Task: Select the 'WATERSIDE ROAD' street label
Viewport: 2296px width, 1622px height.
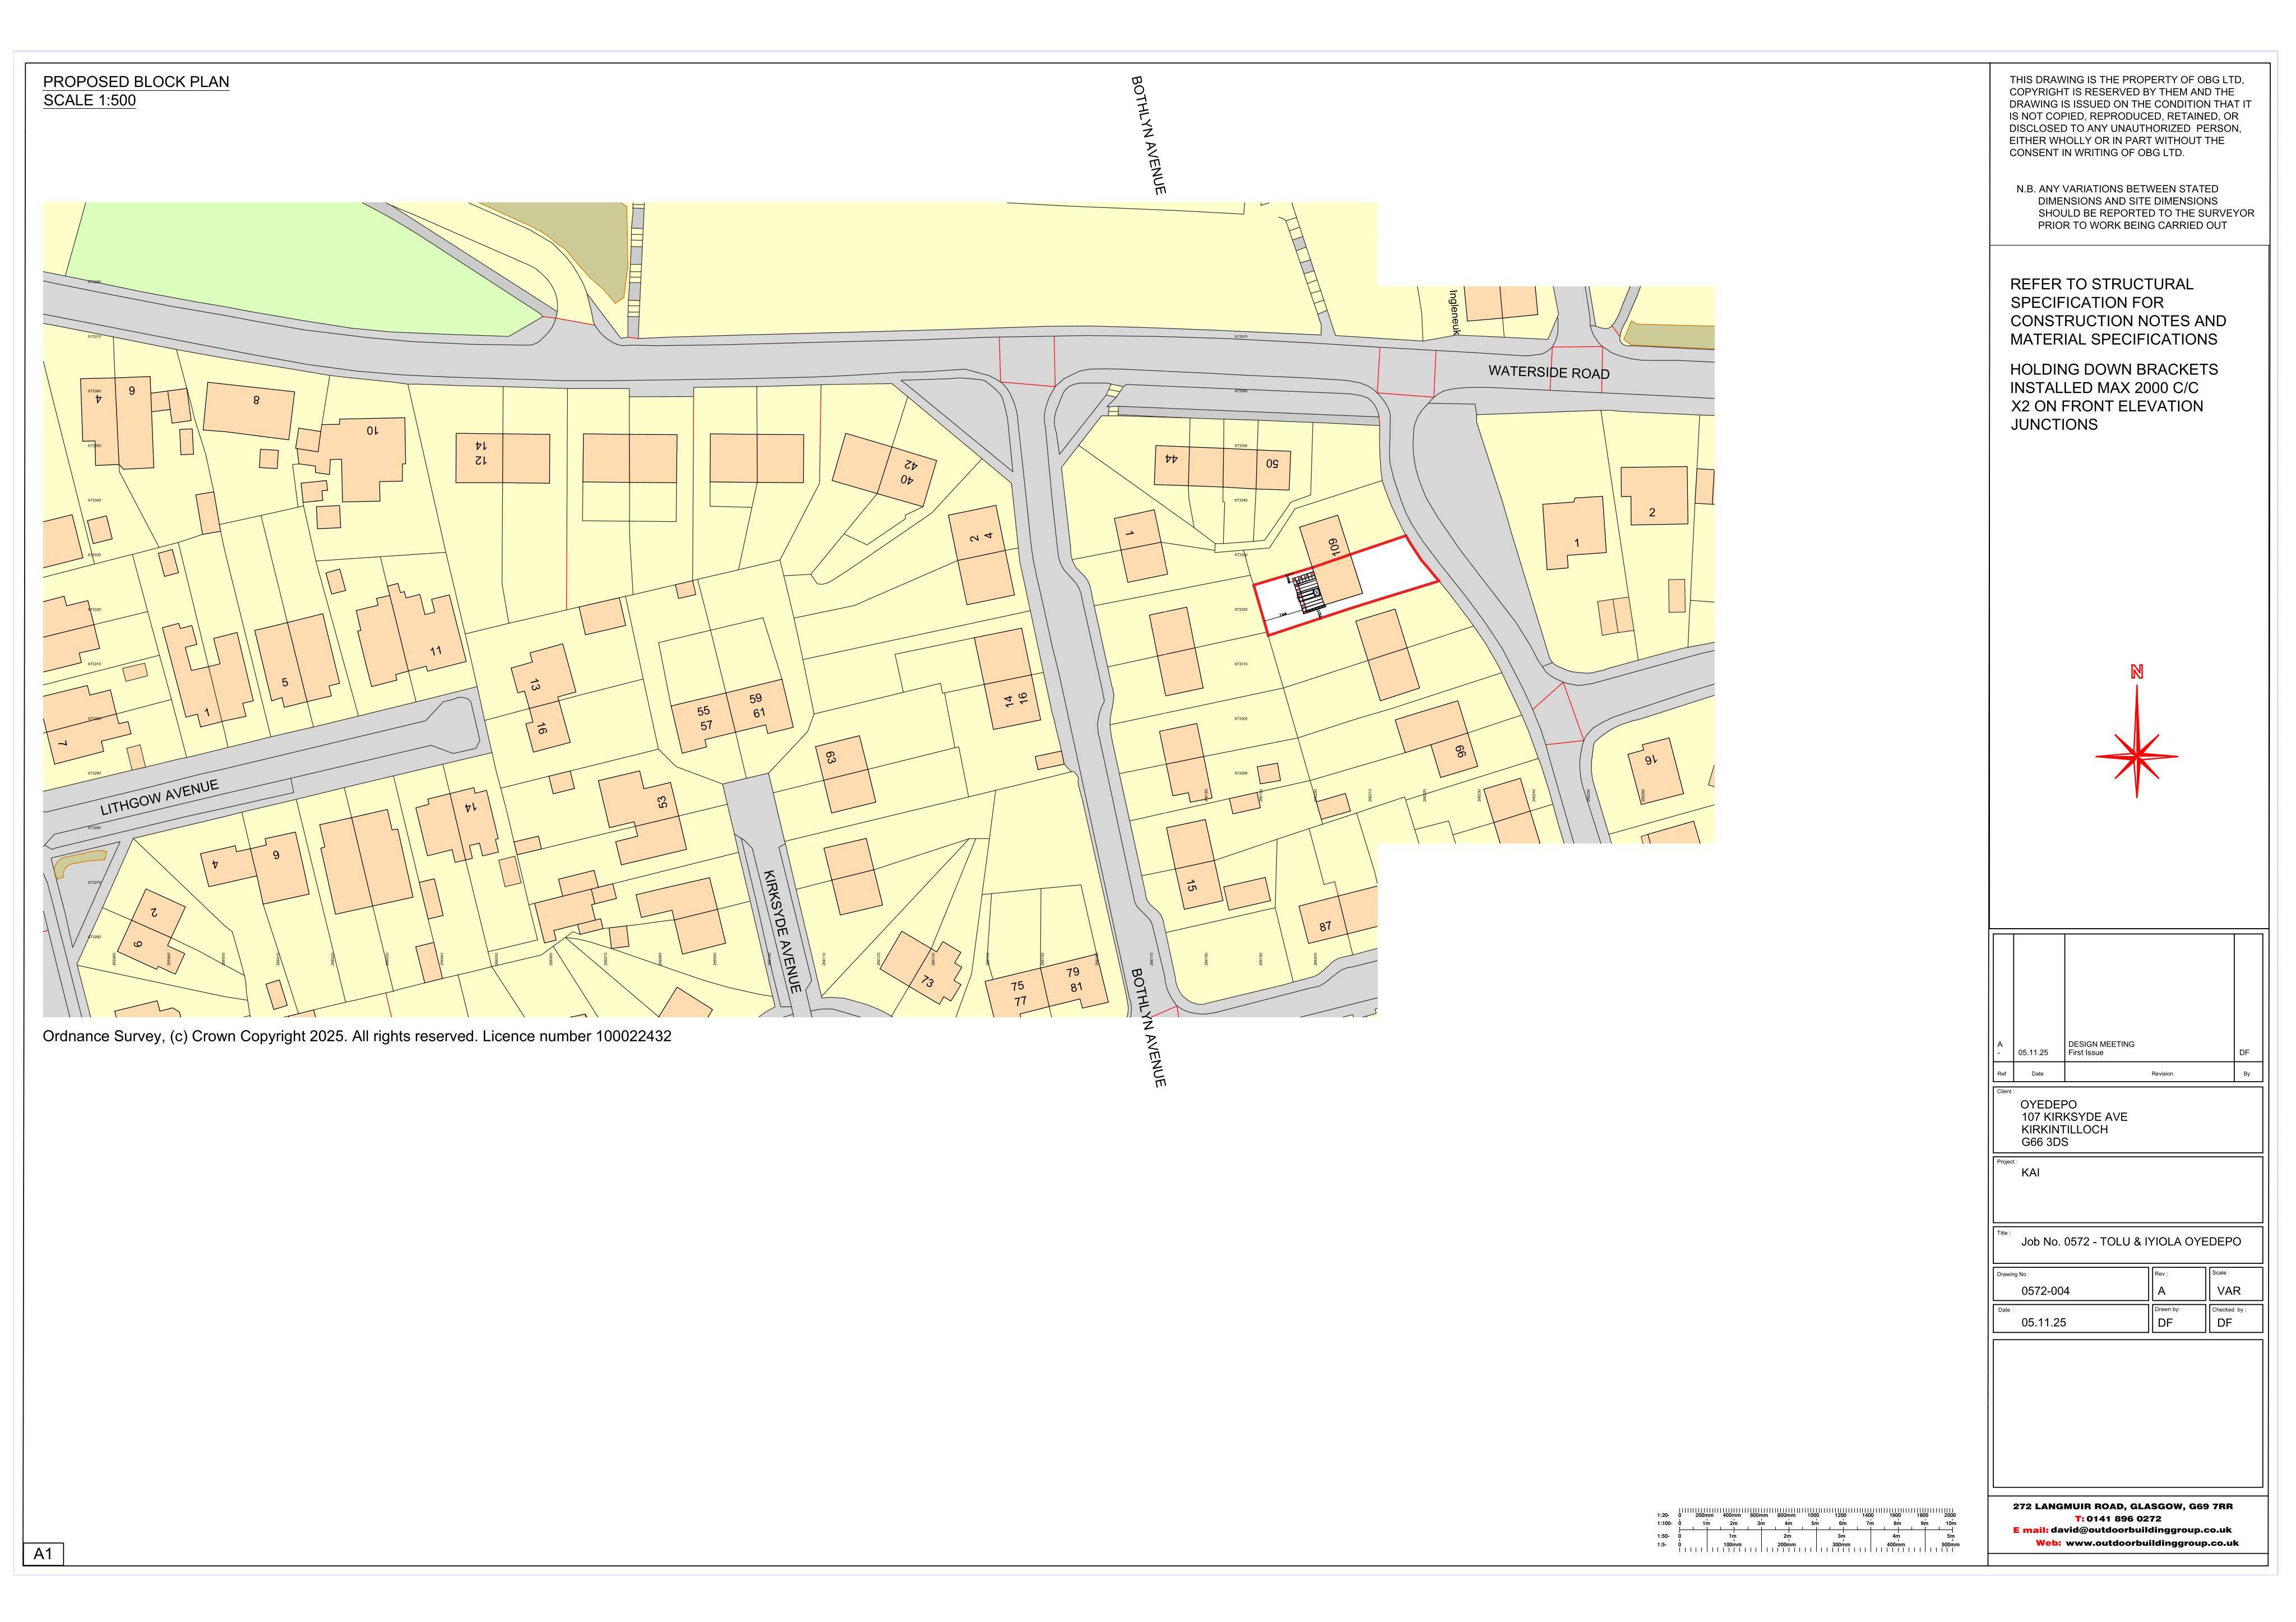Action: 1549,372
